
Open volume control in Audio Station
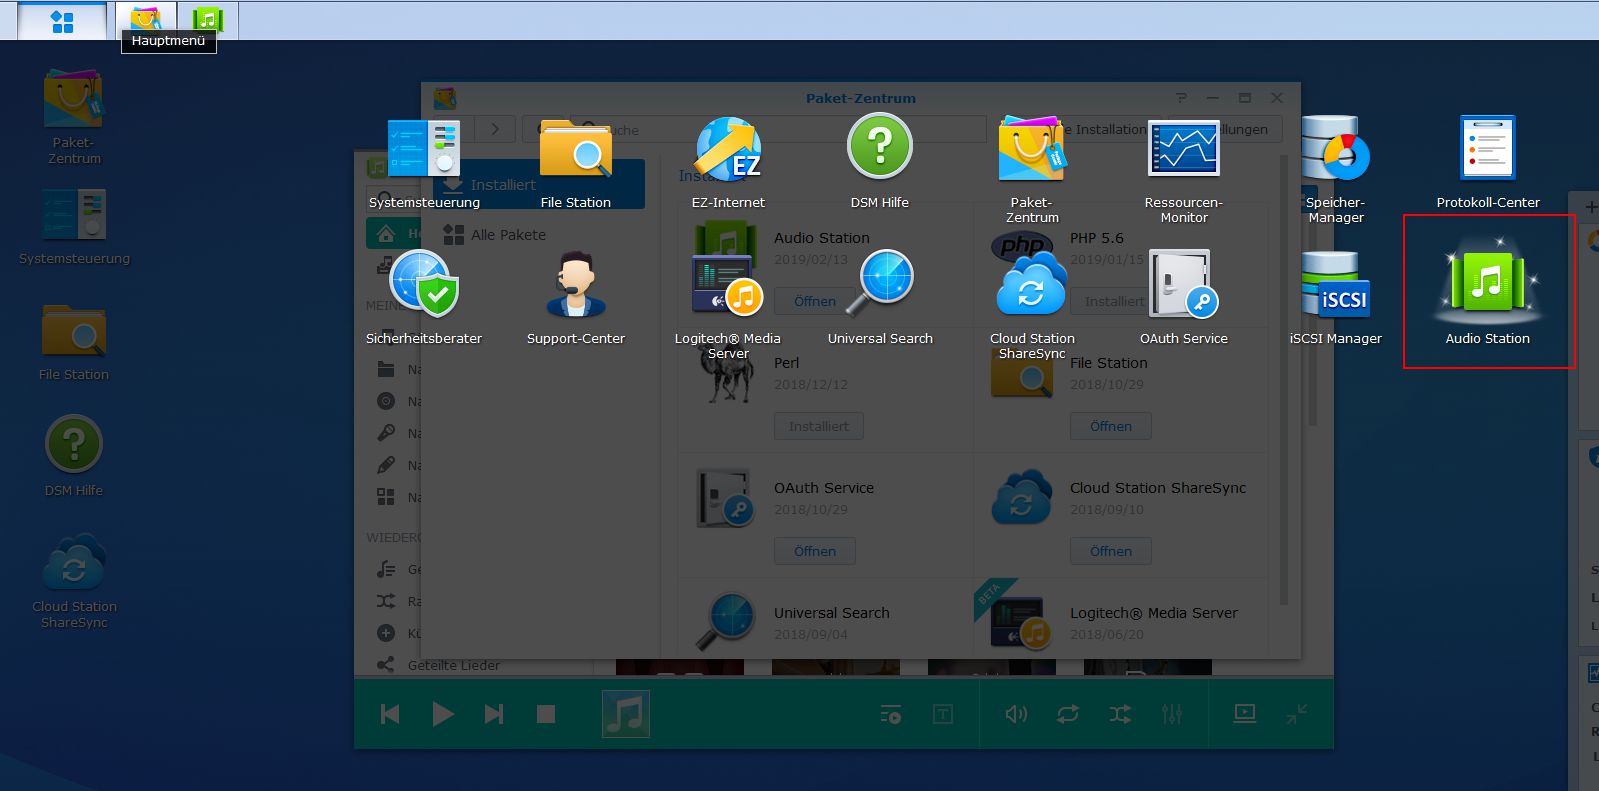1016,714
